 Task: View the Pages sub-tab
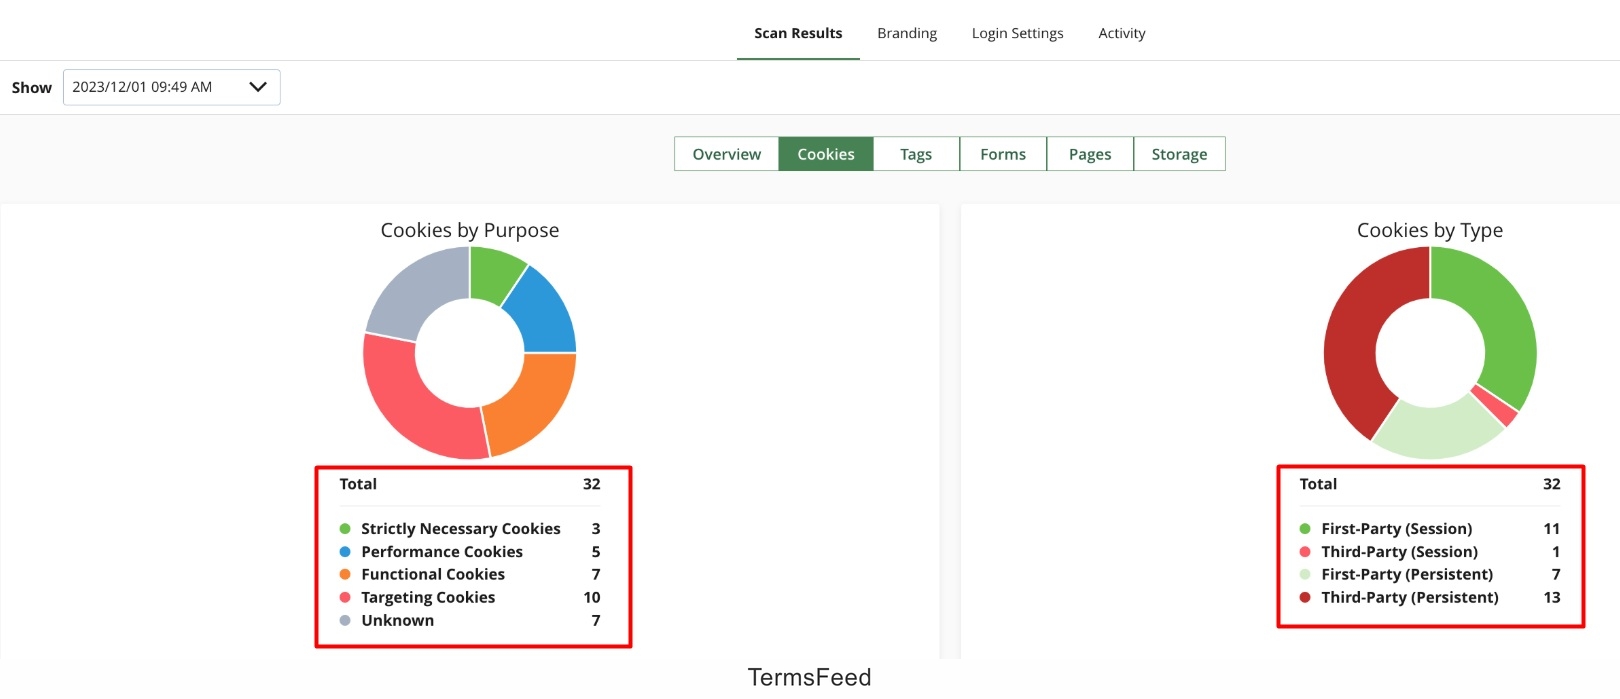coord(1090,154)
